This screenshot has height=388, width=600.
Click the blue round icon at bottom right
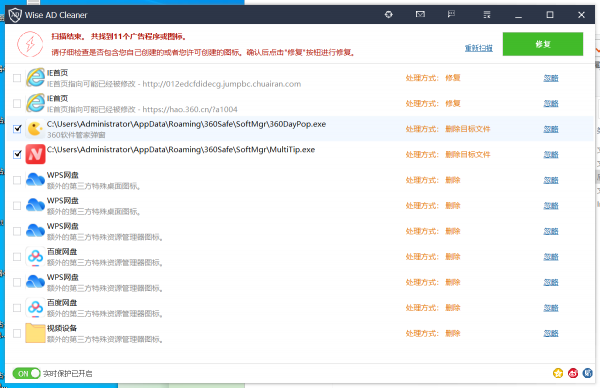(588, 373)
